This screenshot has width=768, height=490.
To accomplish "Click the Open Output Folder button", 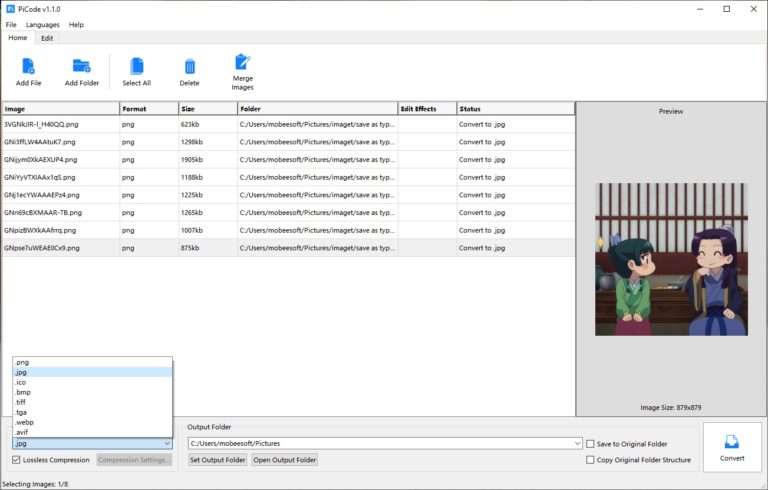I will coord(284,460).
